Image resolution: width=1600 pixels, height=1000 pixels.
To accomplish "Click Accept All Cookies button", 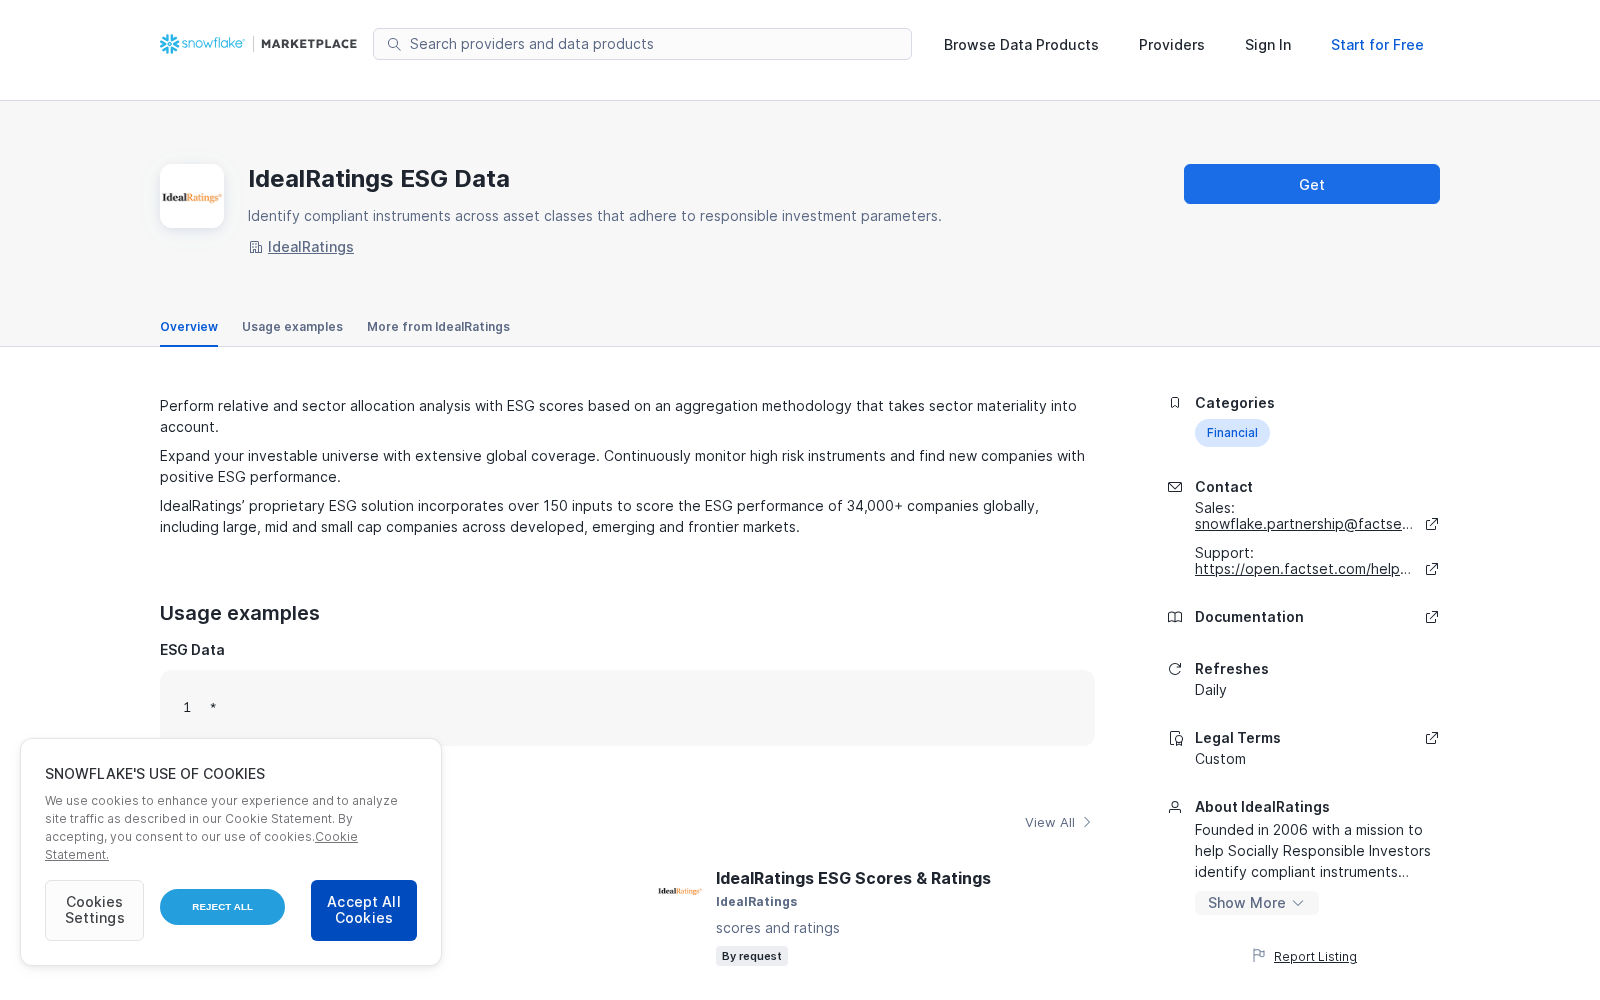I will click(x=364, y=910).
